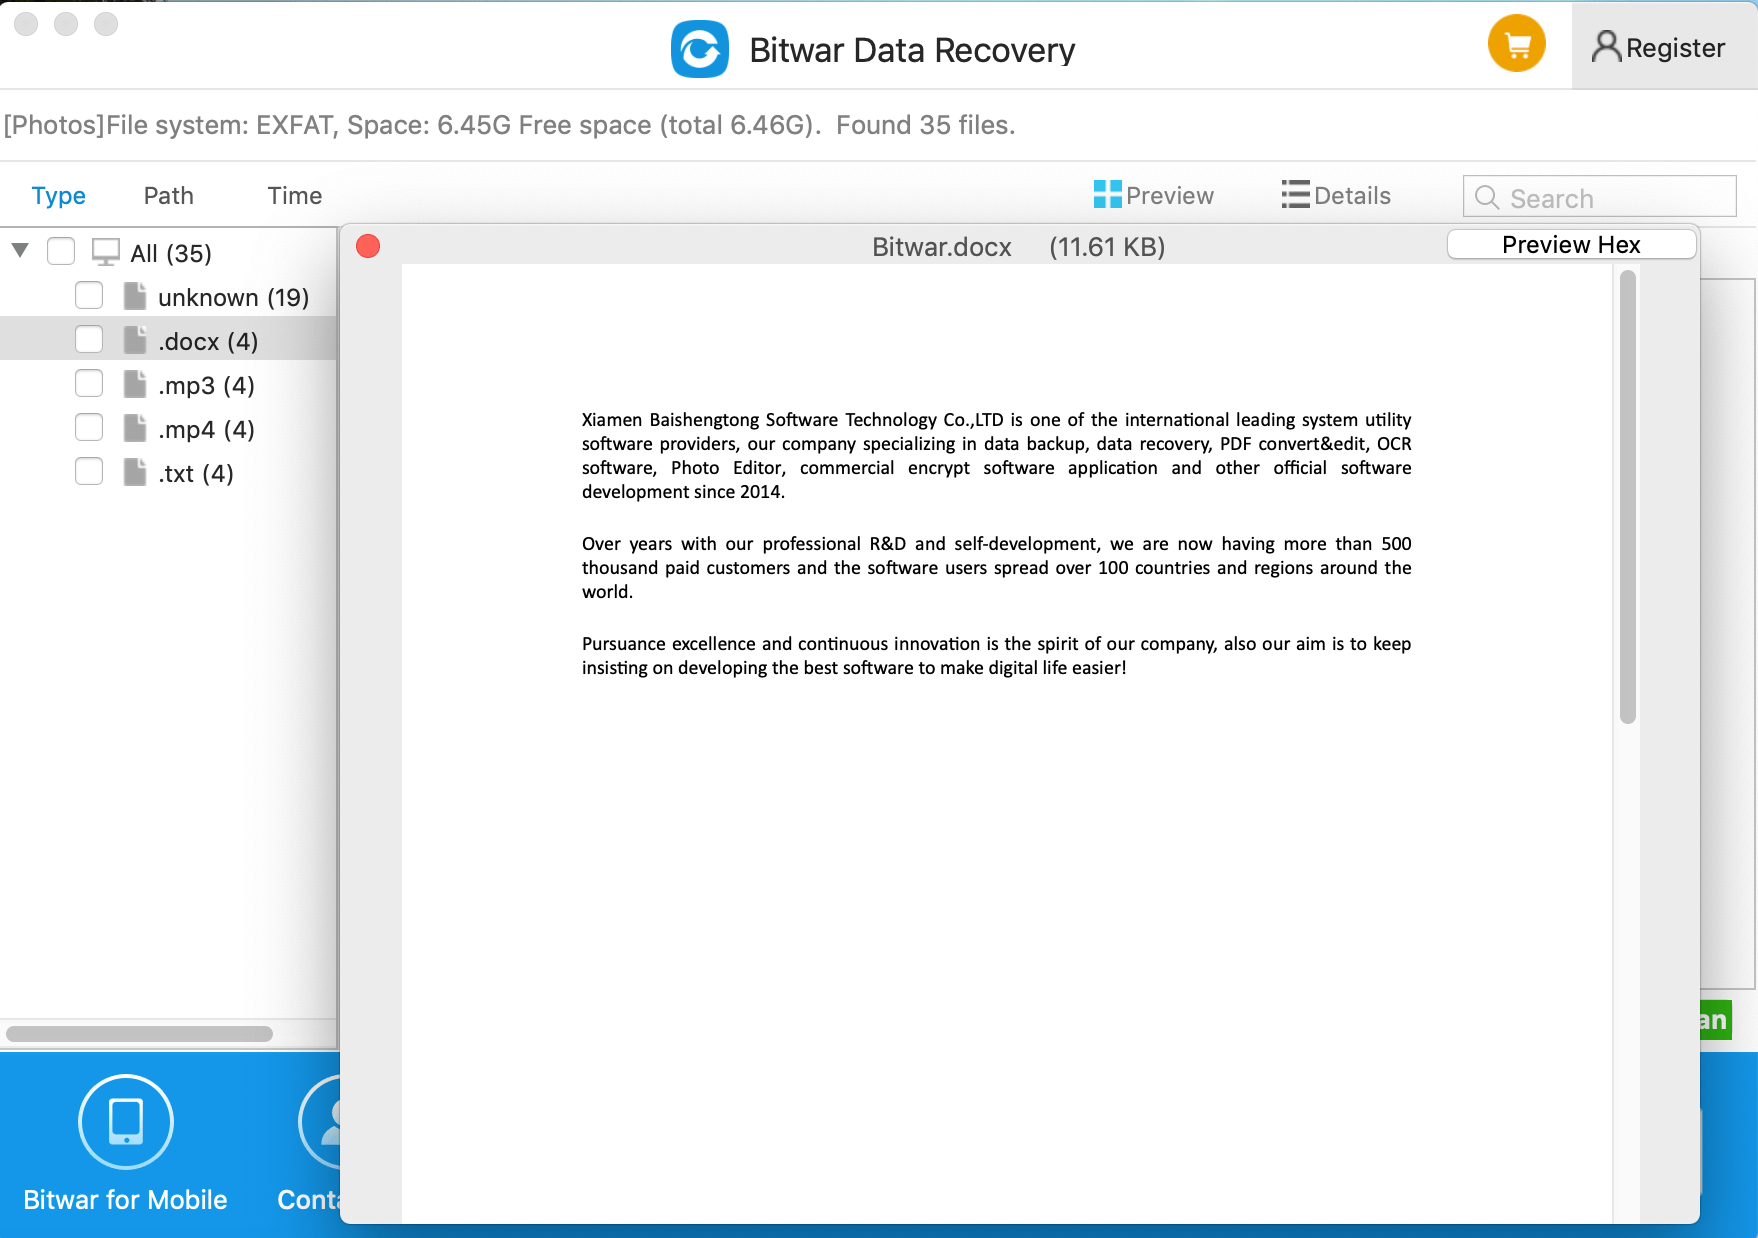The width and height of the screenshot is (1758, 1238).
Task: Click the Details list icon
Action: click(x=1296, y=194)
